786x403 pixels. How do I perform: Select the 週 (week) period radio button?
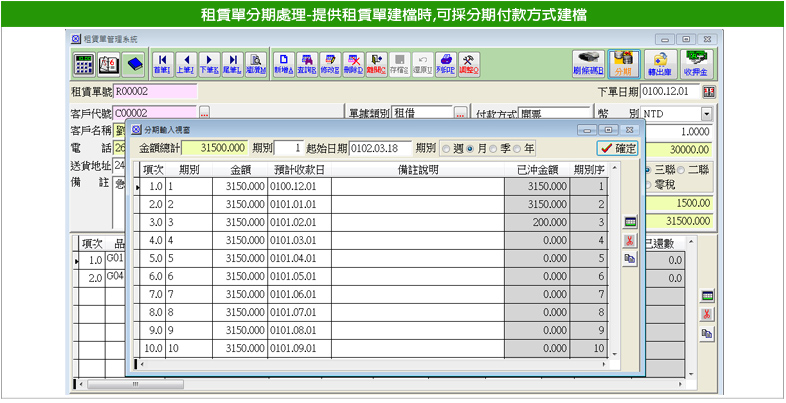(x=446, y=149)
